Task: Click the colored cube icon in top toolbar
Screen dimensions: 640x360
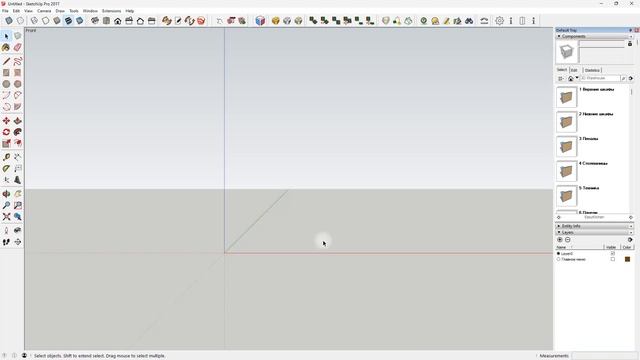Action: [260, 21]
